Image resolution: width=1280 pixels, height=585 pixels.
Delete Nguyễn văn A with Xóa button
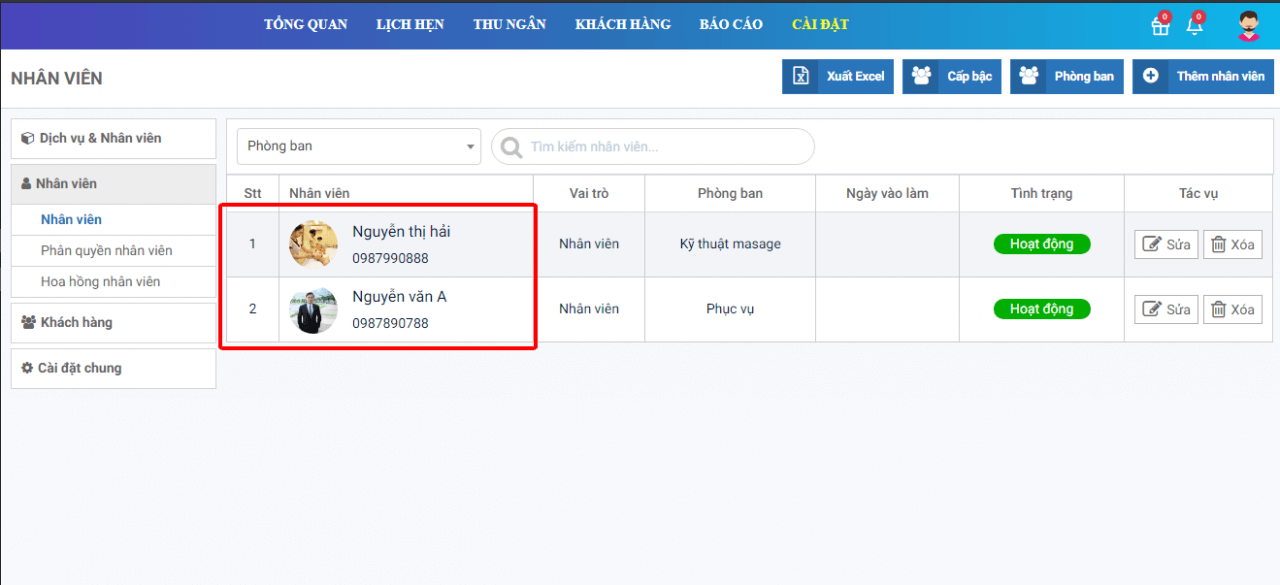click(1232, 309)
